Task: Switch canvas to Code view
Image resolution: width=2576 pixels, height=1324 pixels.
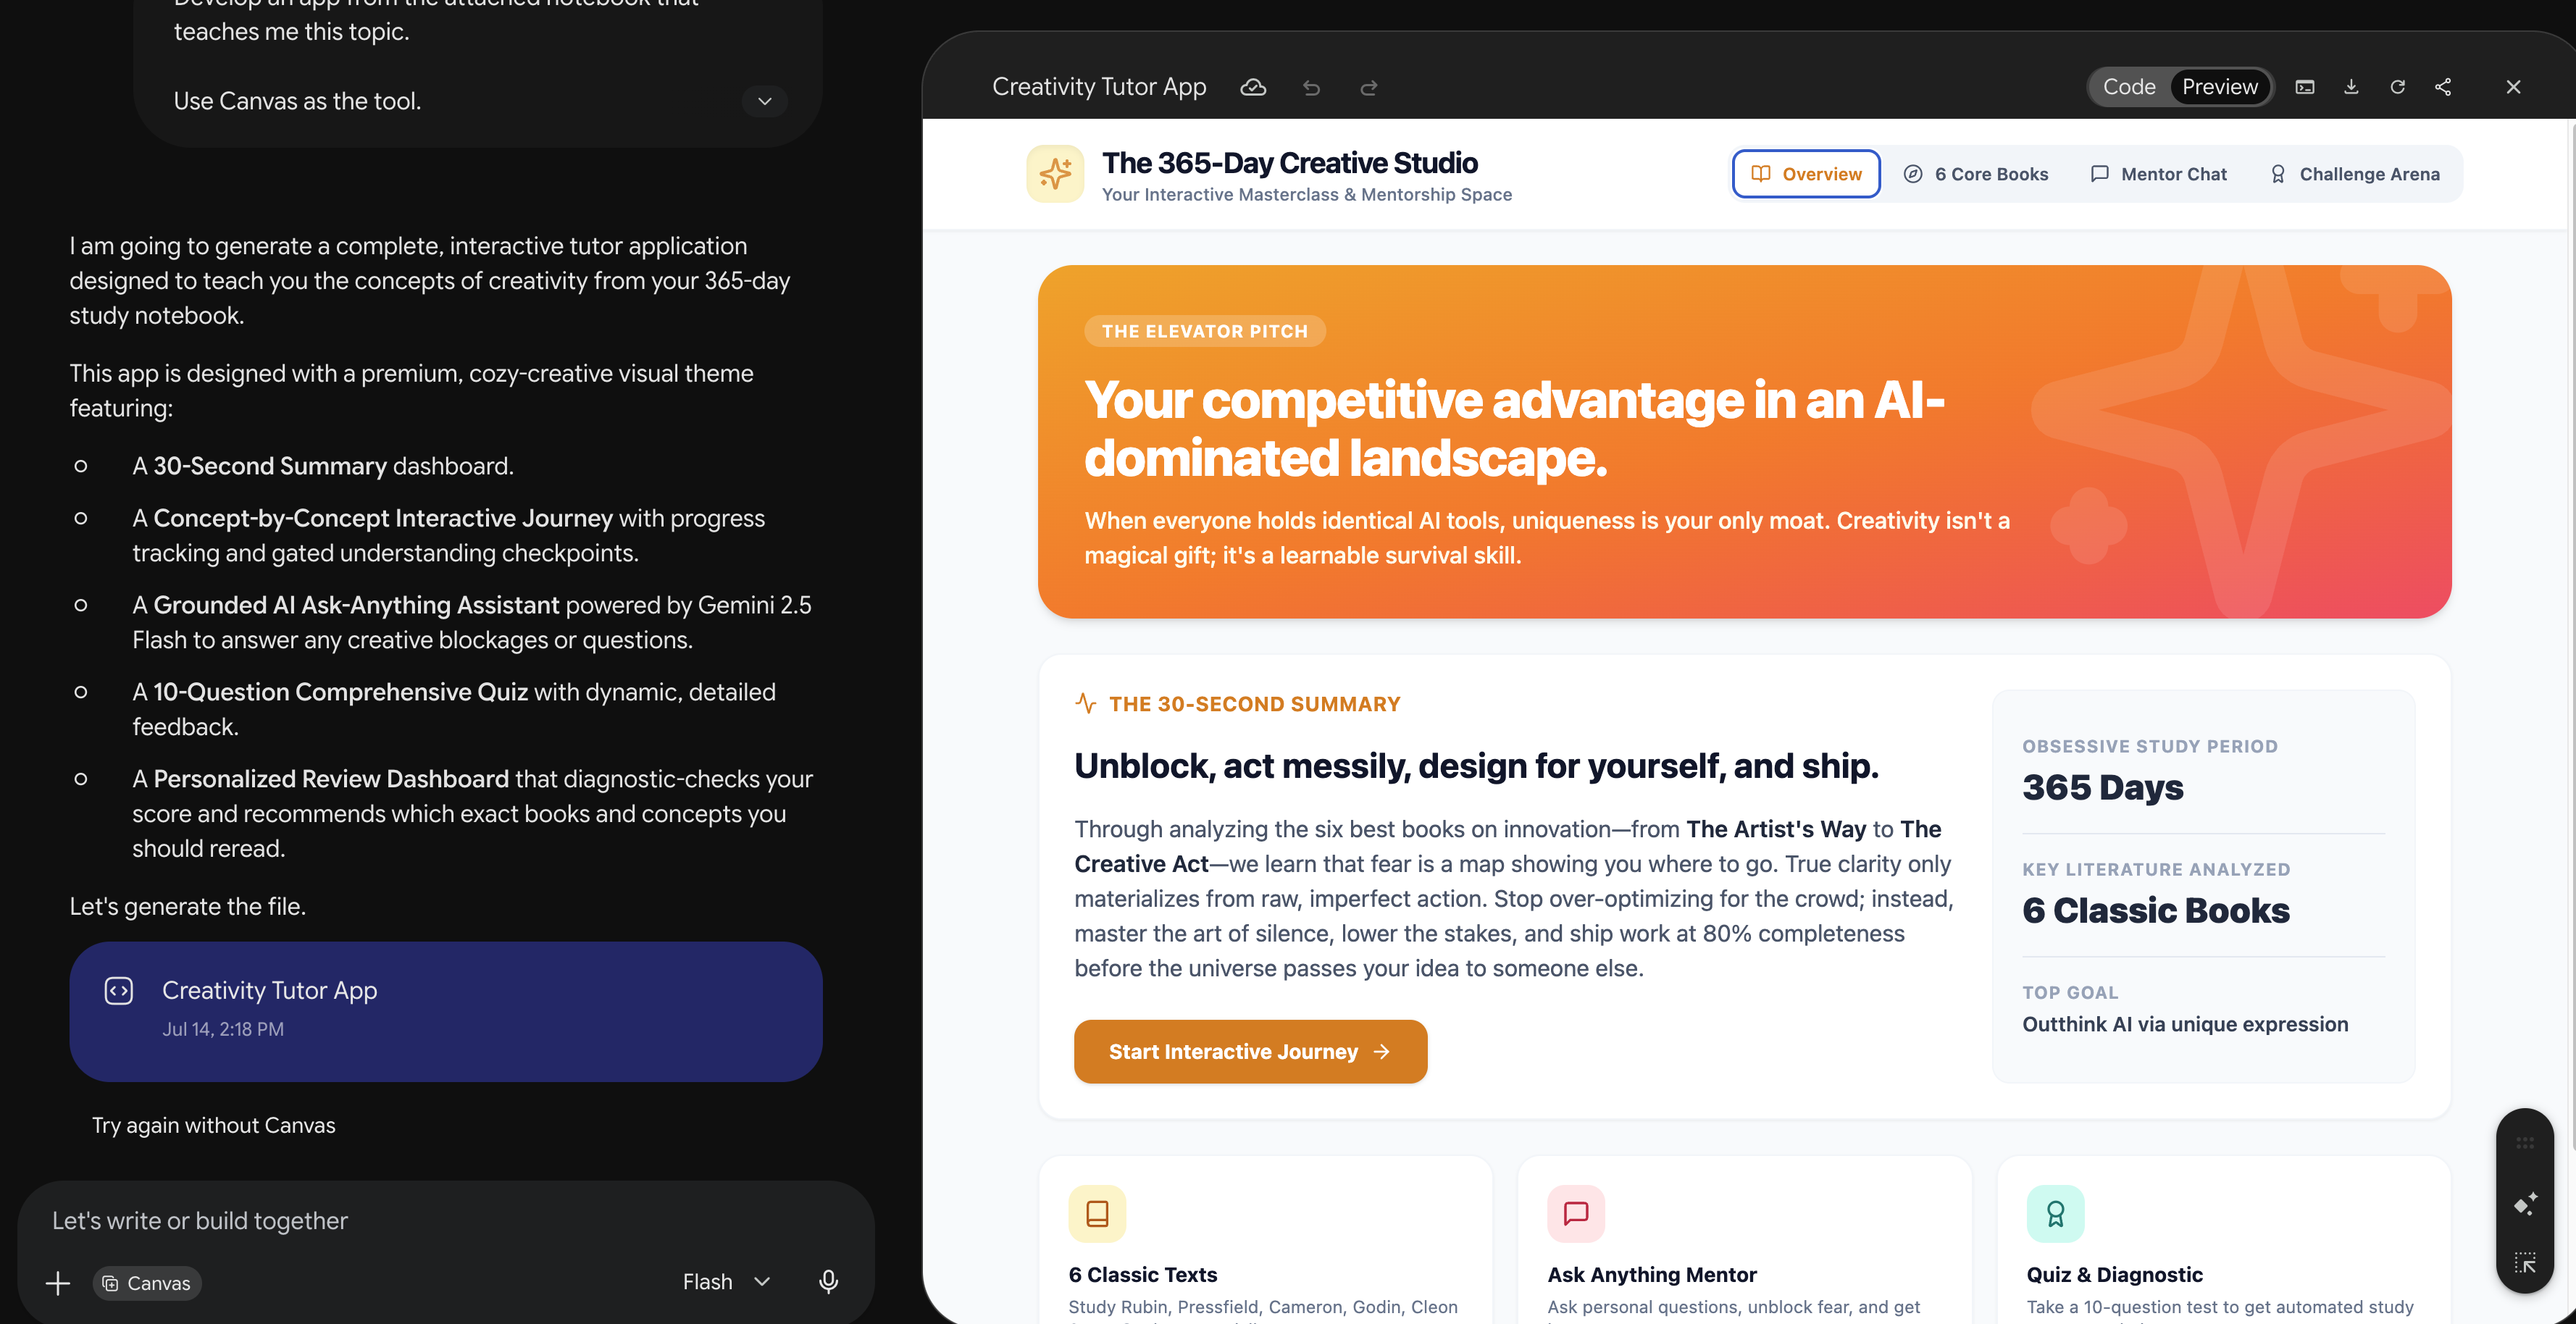Action: pos(2129,87)
